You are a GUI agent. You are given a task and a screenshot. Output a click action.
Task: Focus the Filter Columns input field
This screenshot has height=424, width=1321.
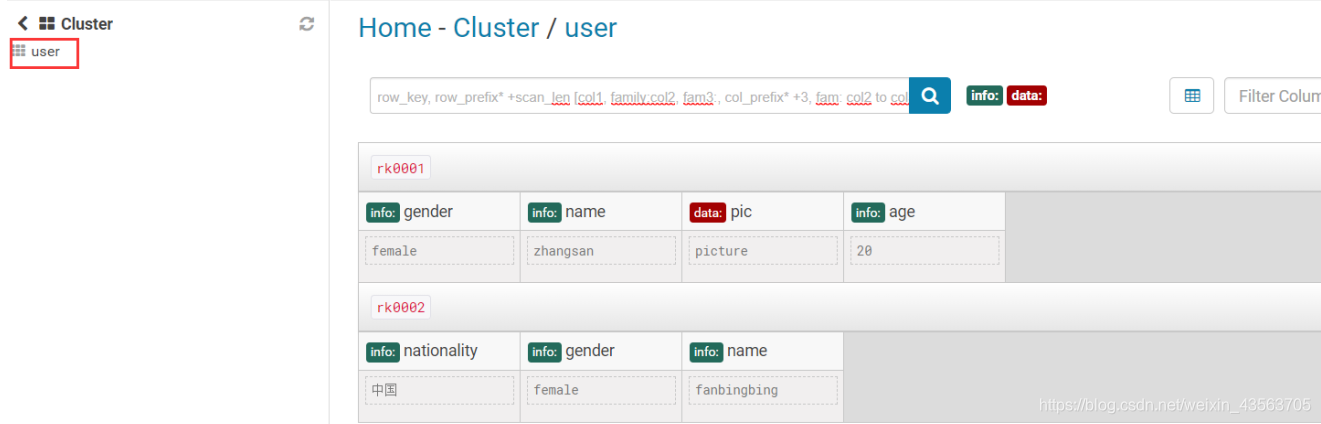[x=1273, y=96]
